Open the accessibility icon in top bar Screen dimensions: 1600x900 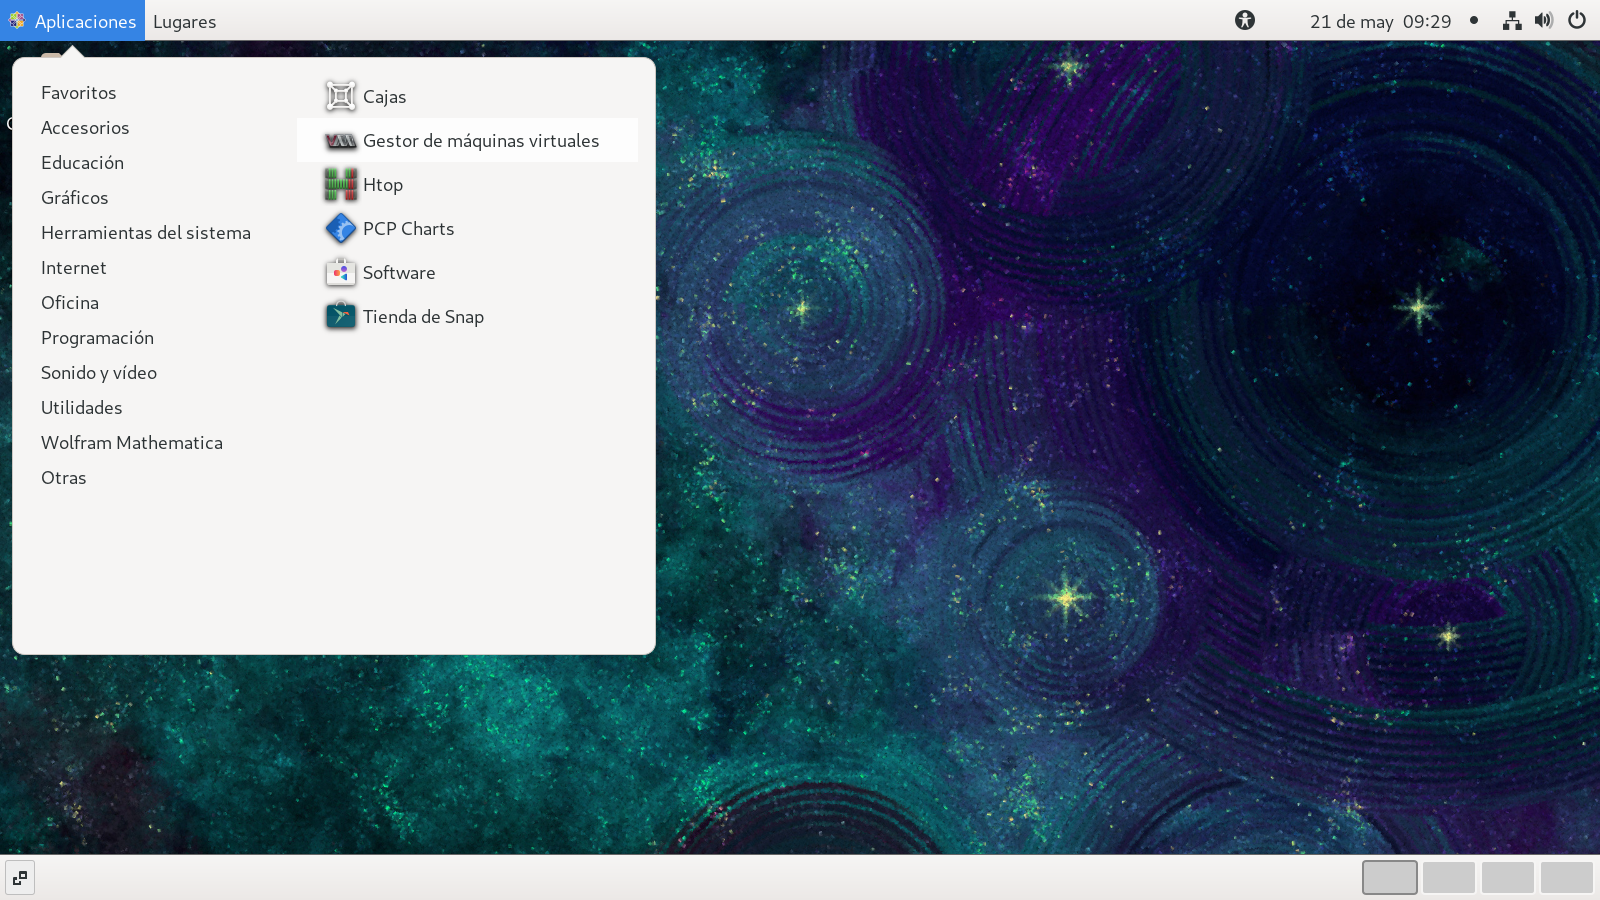[x=1244, y=20]
